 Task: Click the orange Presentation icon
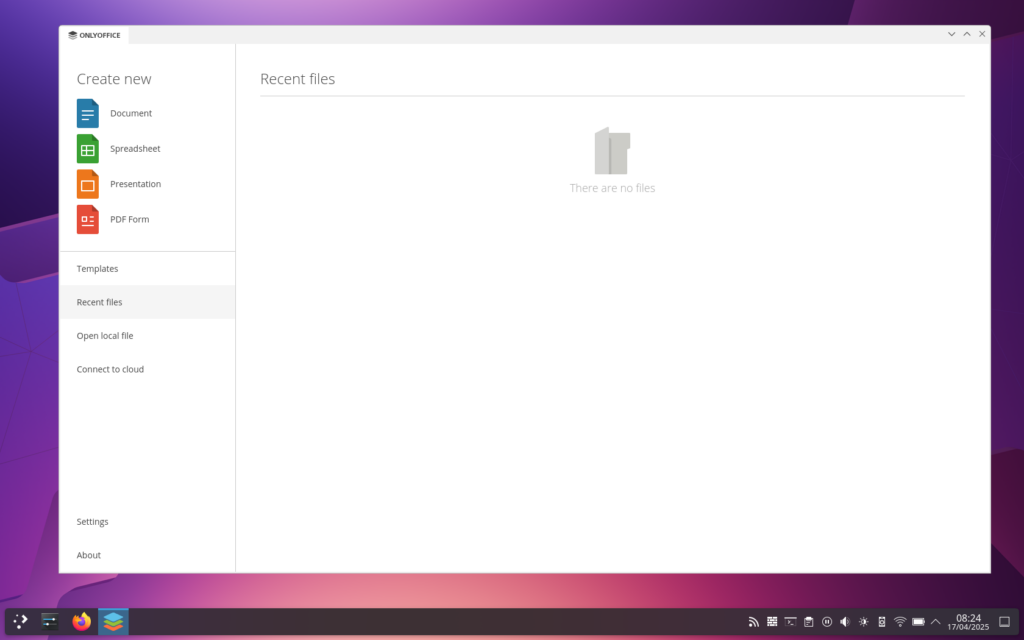coord(88,184)
